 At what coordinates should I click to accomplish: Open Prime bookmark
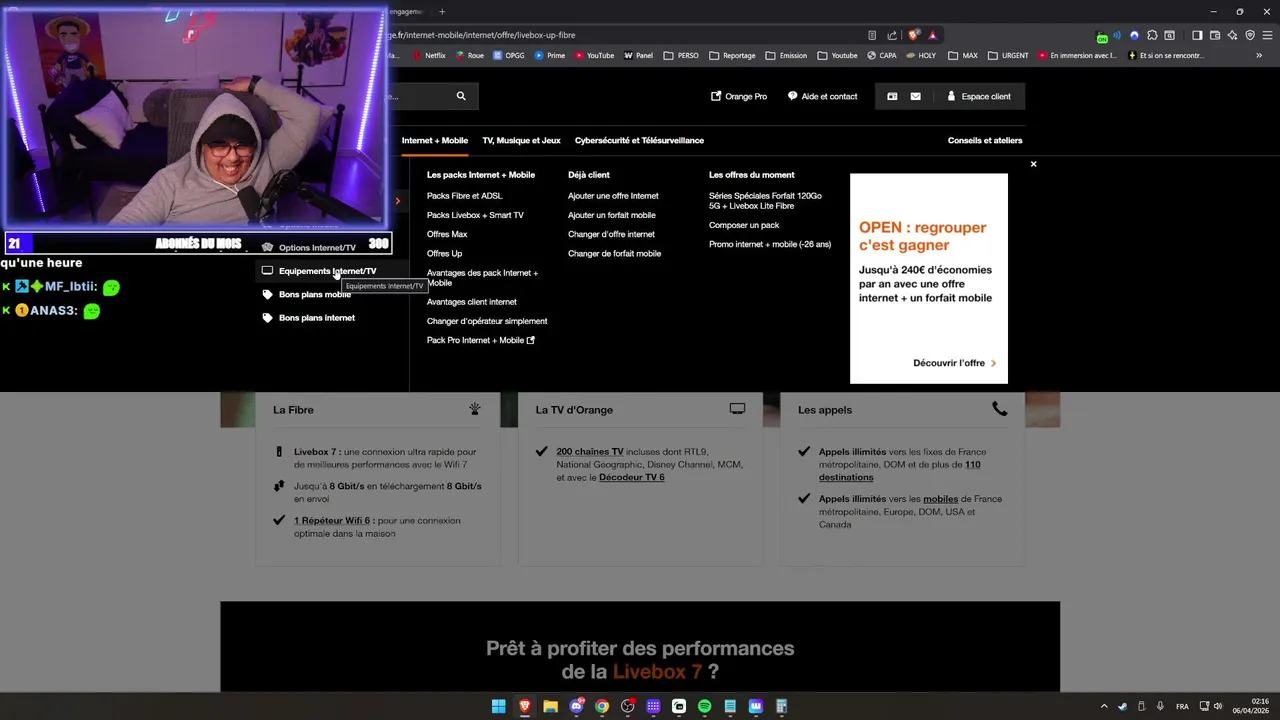click(549, 56)
